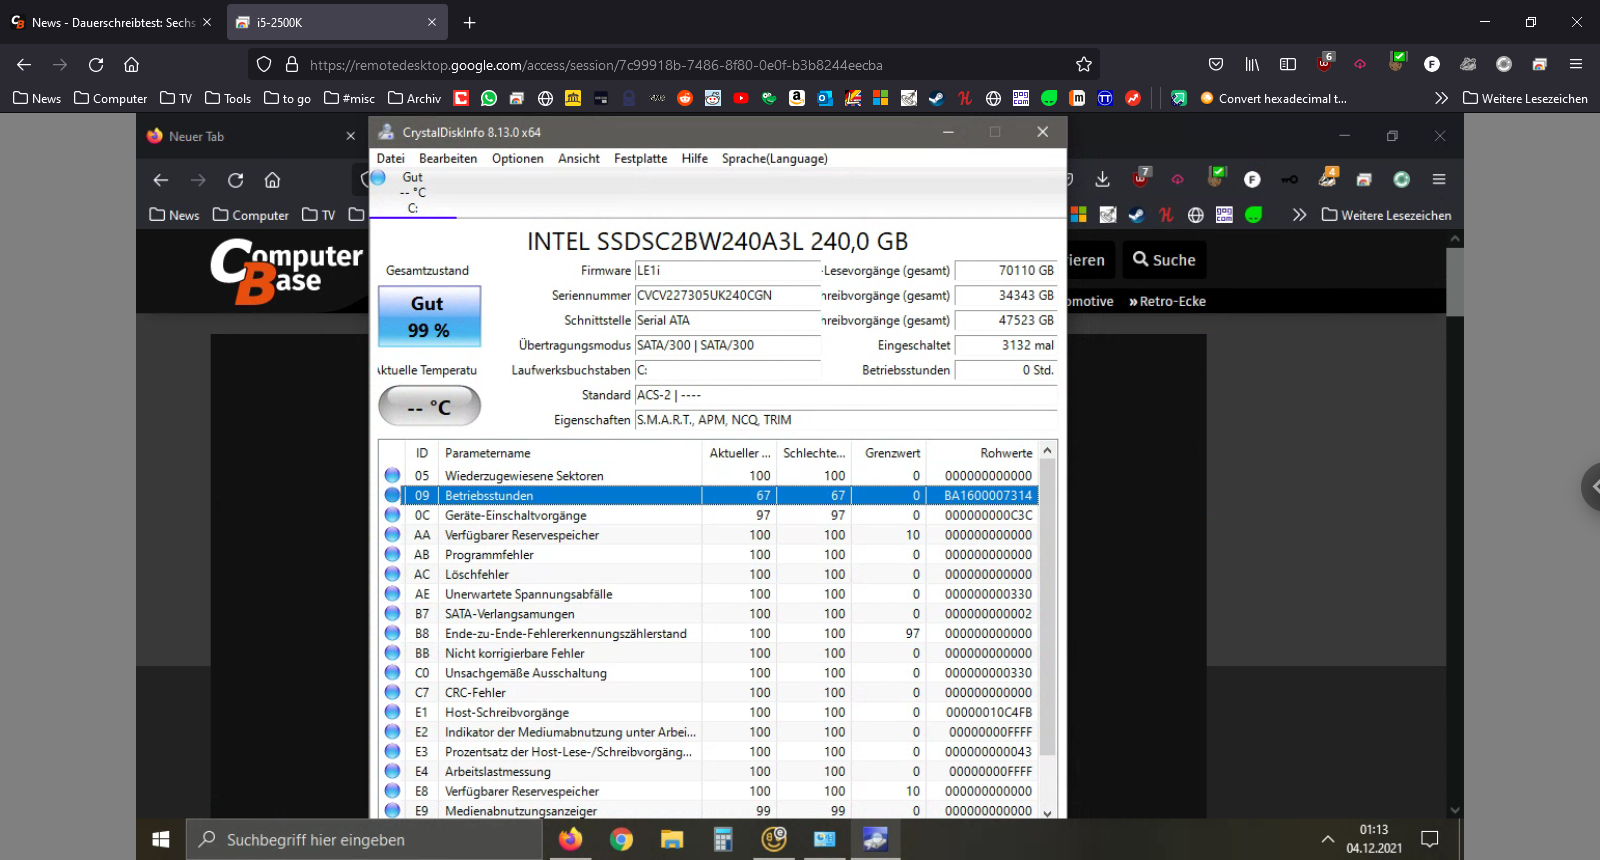The image size is (1600, 860).
Task: Click the ComputerBase Suche button
Action: [x=1164, y=260]
